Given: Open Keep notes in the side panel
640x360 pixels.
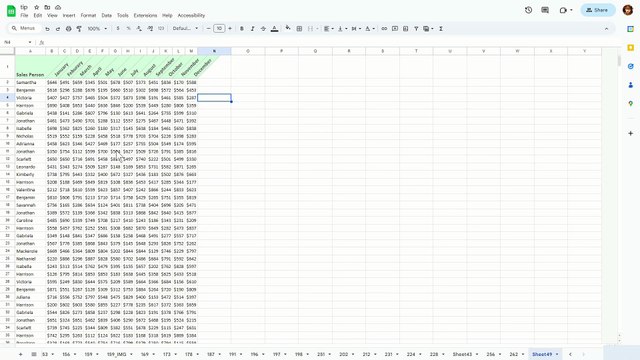Looking at the screenshot, I should pos(631,48).
